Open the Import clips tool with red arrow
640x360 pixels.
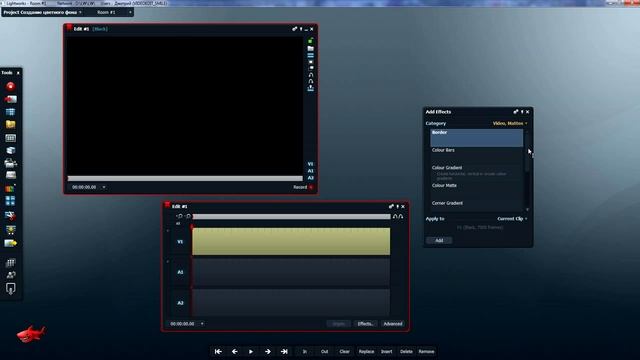pos(11,99)
